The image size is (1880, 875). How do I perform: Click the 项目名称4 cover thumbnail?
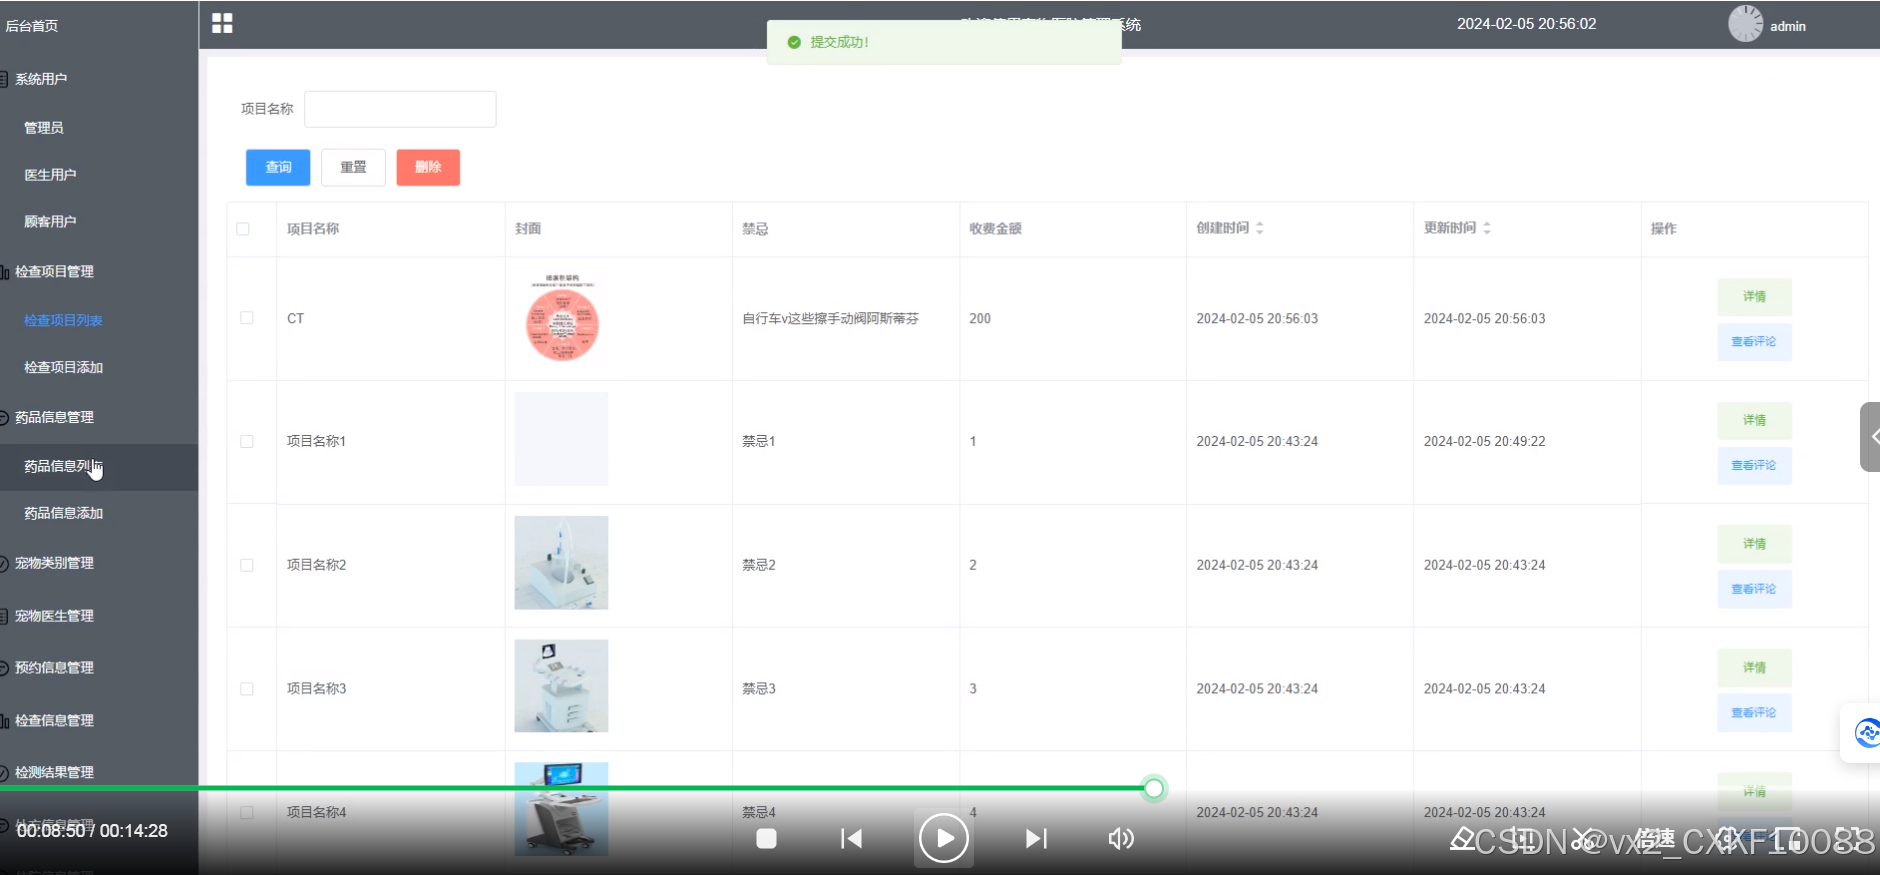coord(561,809)
